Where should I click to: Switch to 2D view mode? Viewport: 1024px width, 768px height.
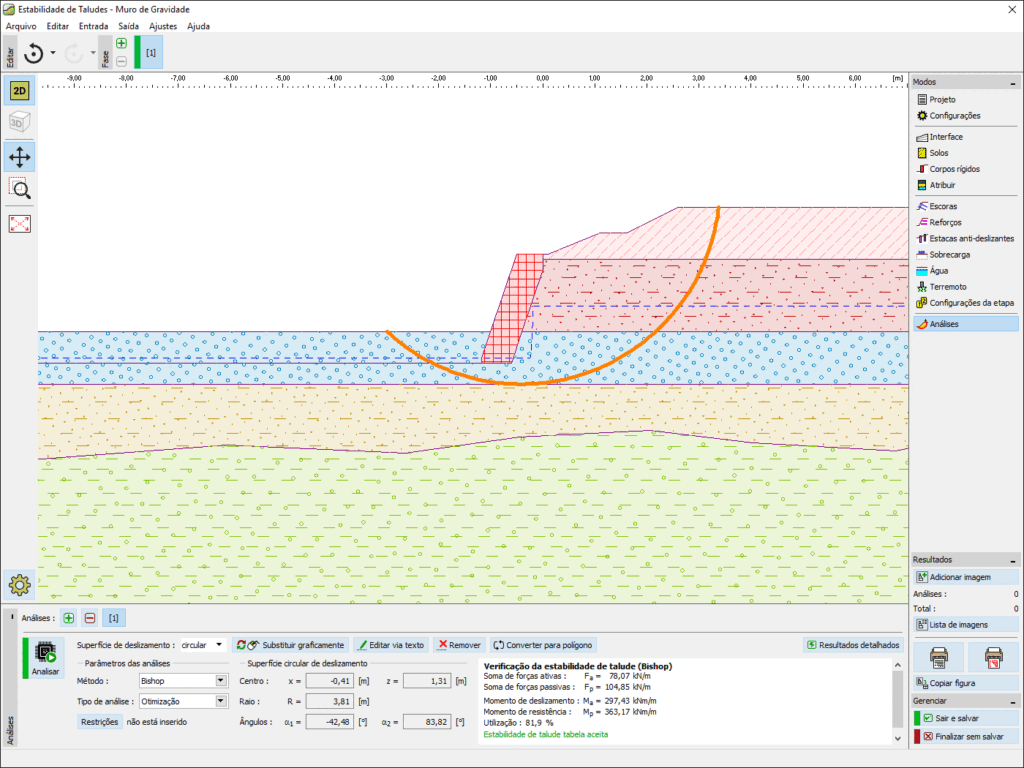click(20, 91)
